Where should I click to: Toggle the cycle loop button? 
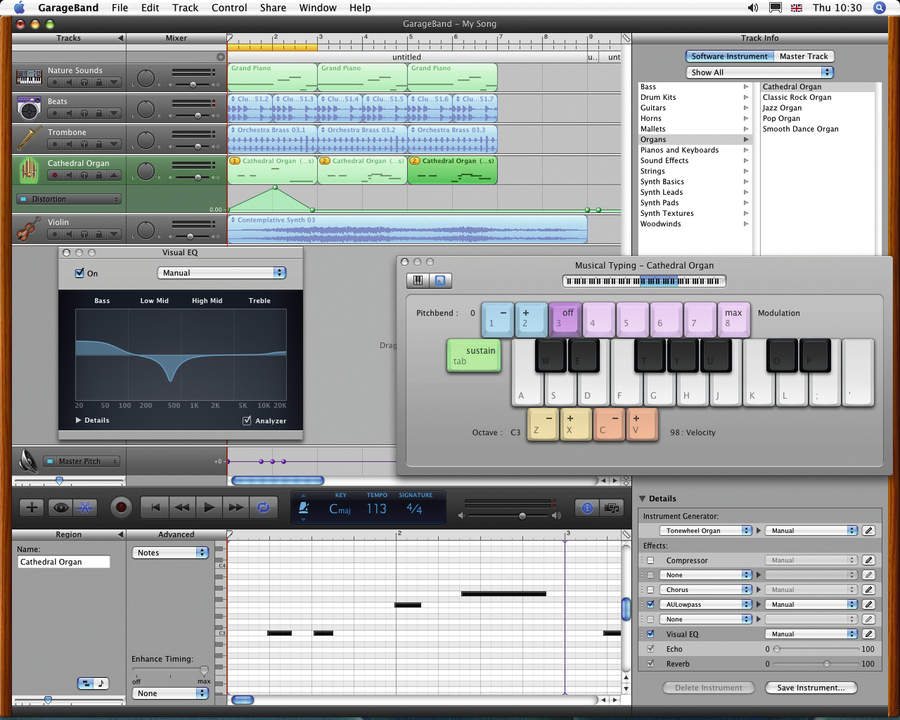pos(263,508)
